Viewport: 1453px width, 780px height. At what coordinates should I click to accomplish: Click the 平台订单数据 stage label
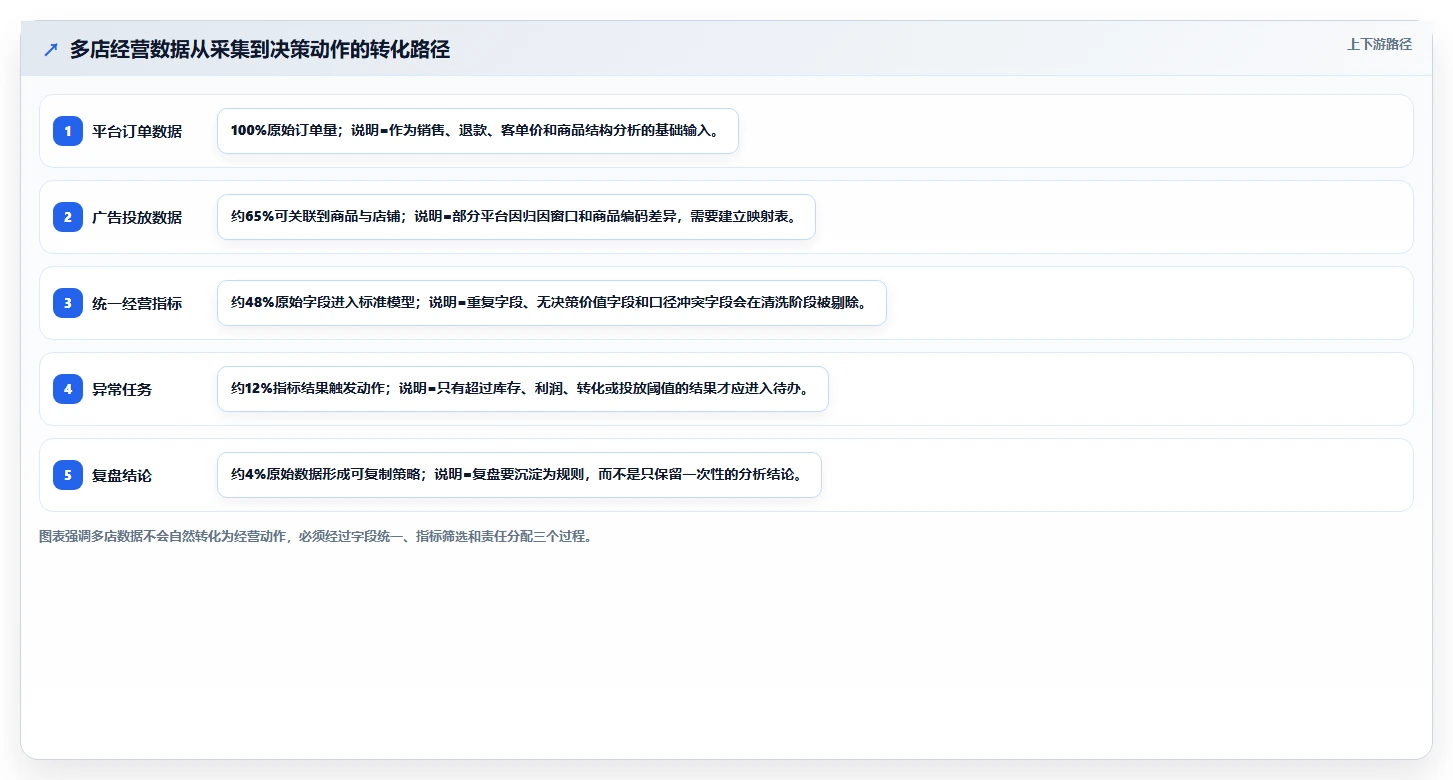point(137,131)
